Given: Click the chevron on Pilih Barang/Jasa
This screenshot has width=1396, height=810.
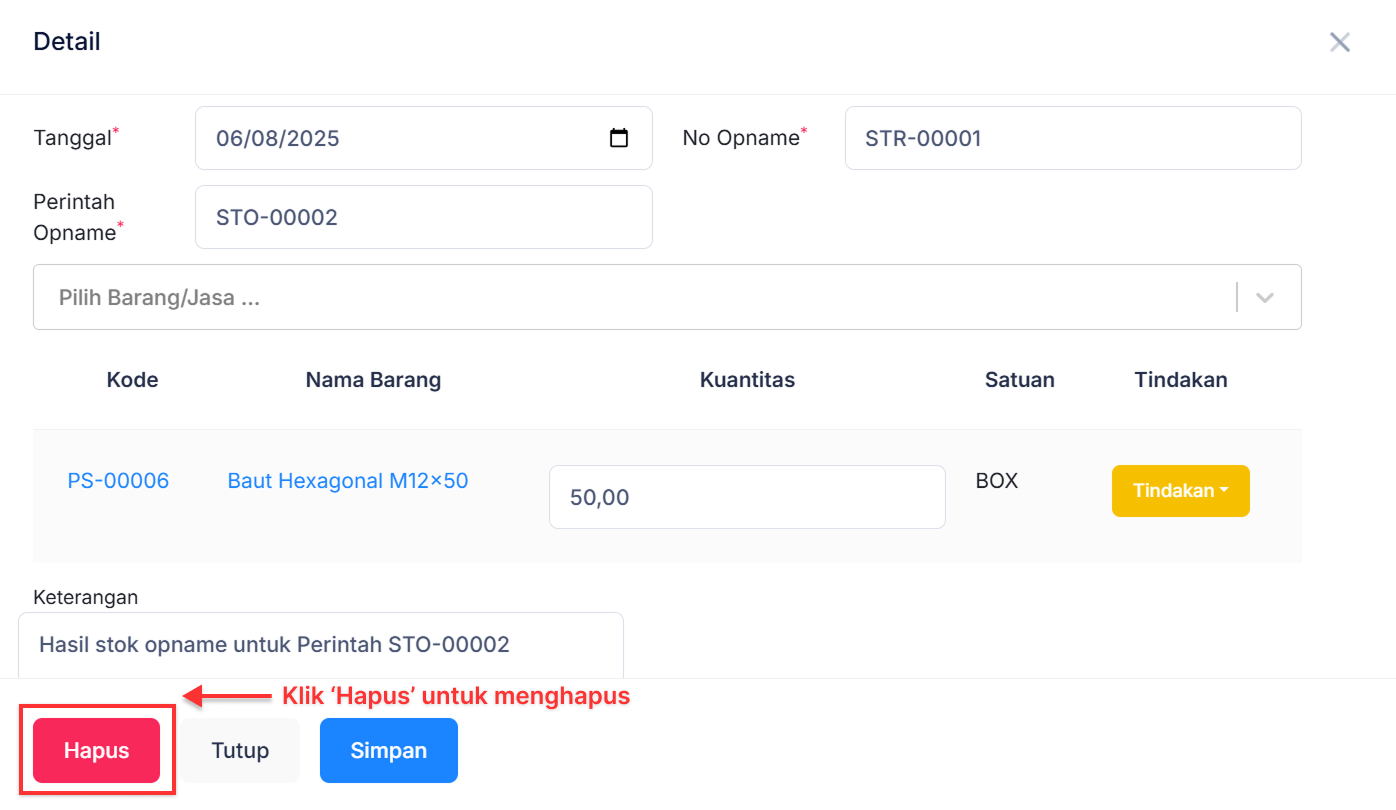Looking at the screenshot, I should 1264,297.
